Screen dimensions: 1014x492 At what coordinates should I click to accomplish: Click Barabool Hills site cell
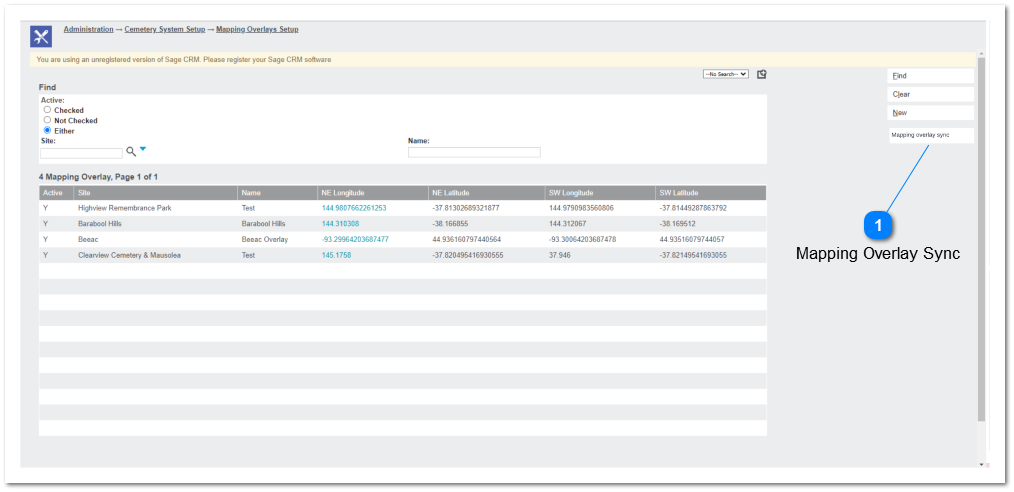click(x=100, y=224)
